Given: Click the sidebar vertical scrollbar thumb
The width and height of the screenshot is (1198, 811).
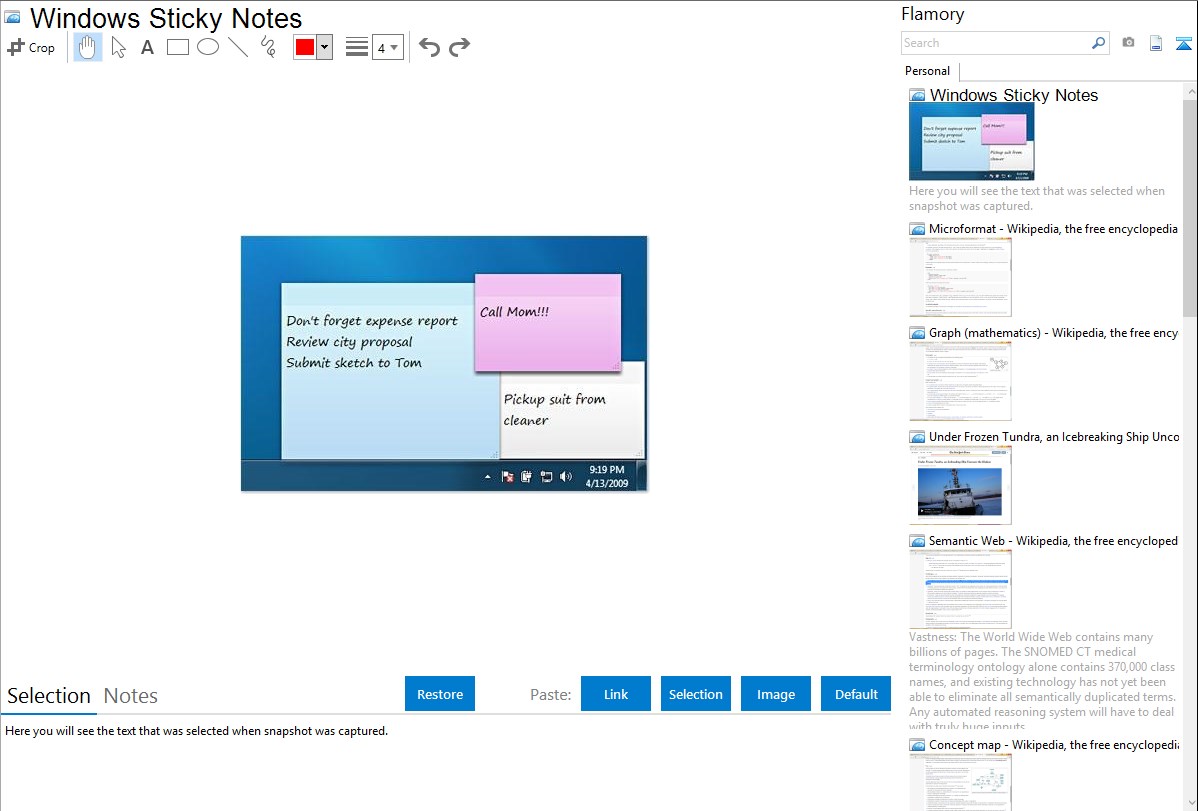Looking at the screenshot, I should [x=1190, y=208].
